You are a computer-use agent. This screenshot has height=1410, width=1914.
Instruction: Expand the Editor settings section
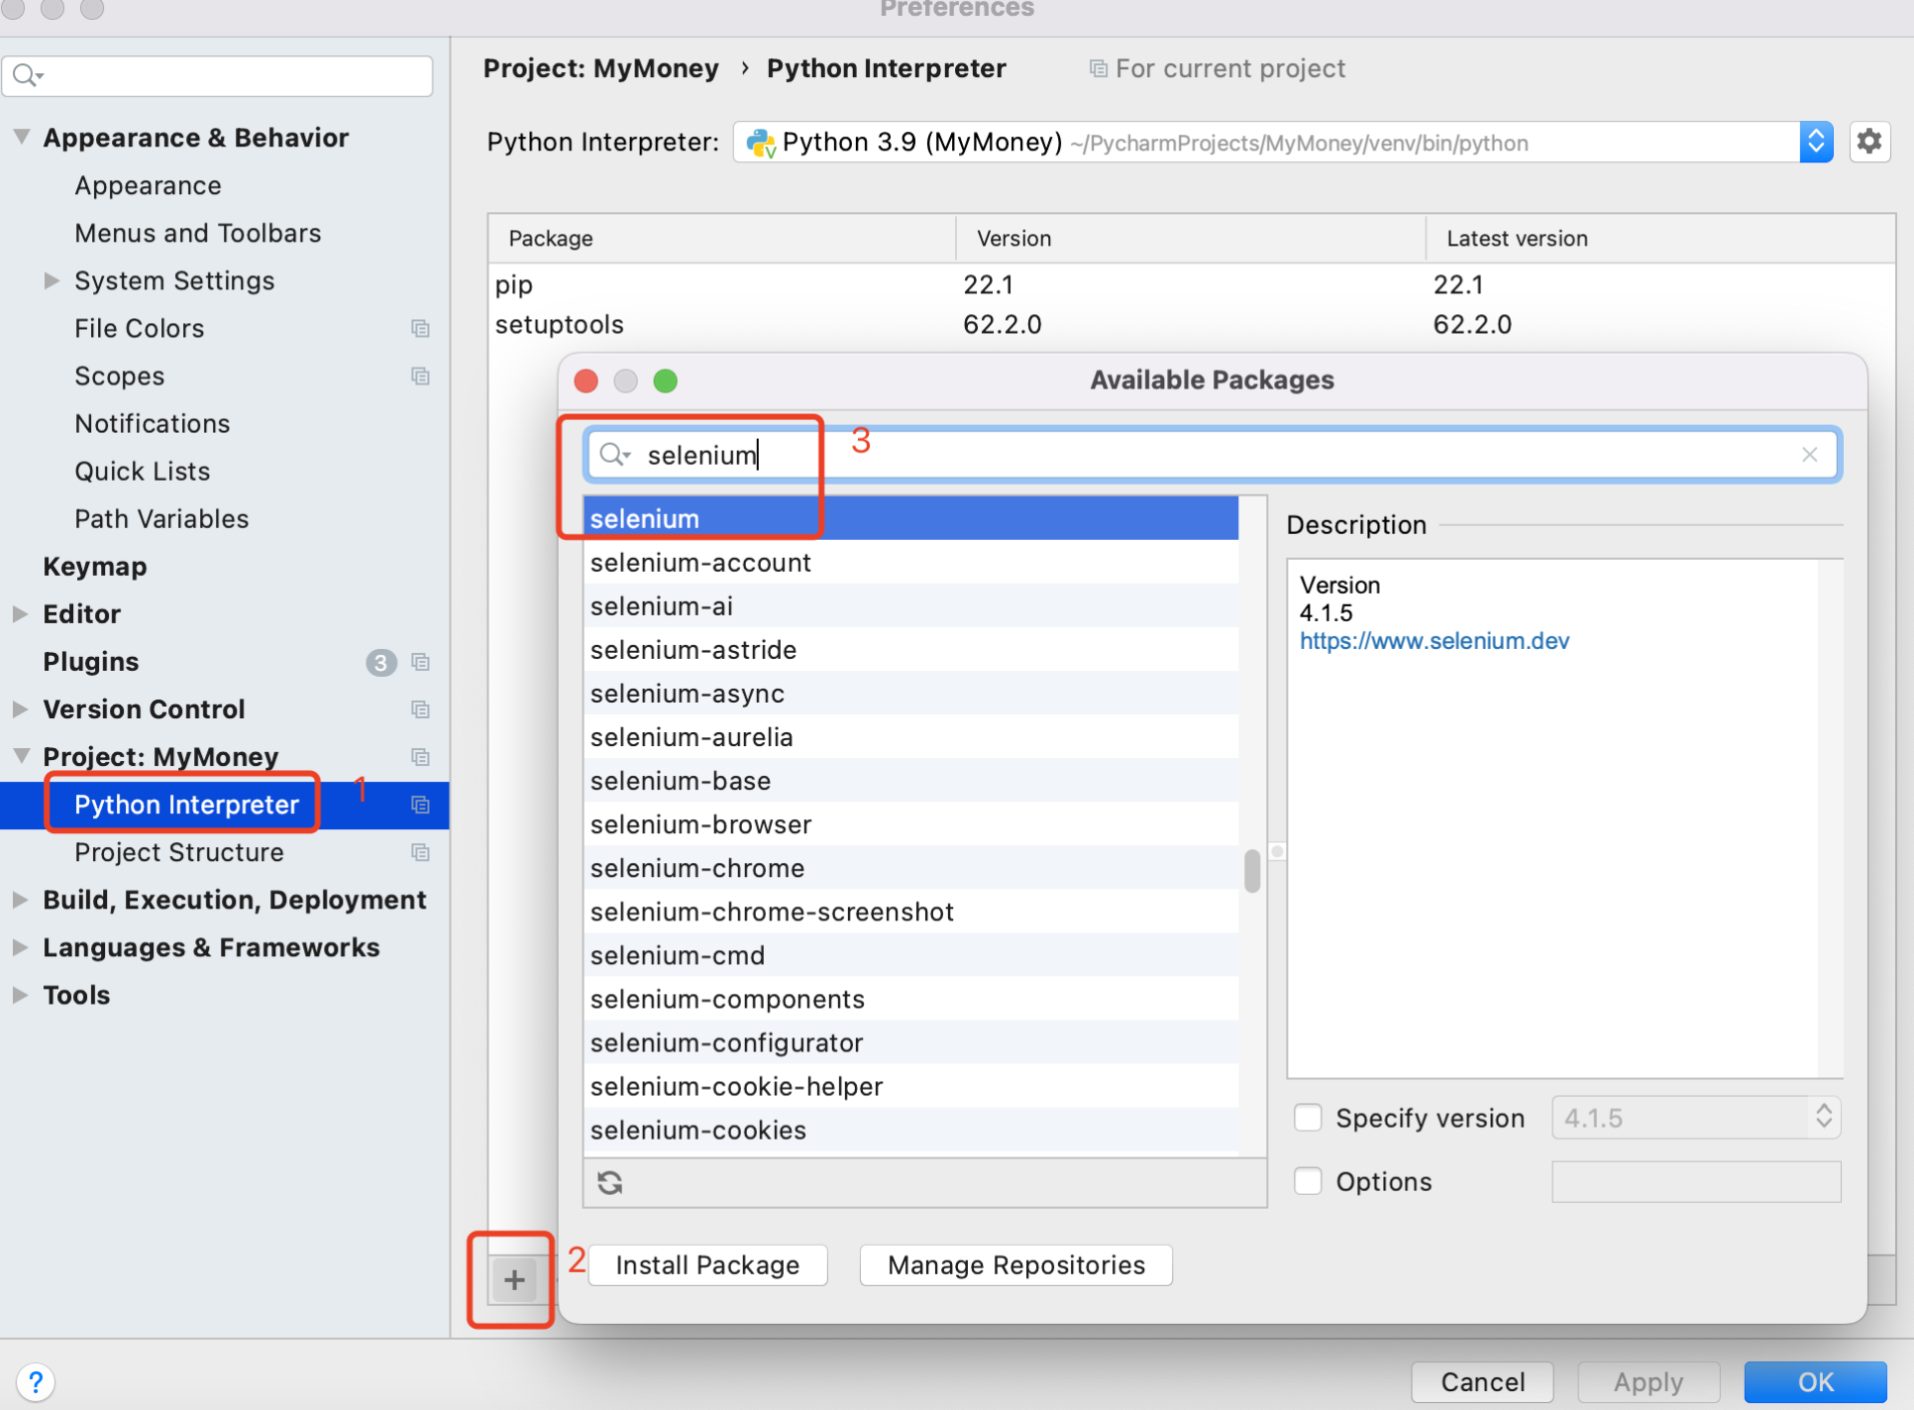coord(20,614)
